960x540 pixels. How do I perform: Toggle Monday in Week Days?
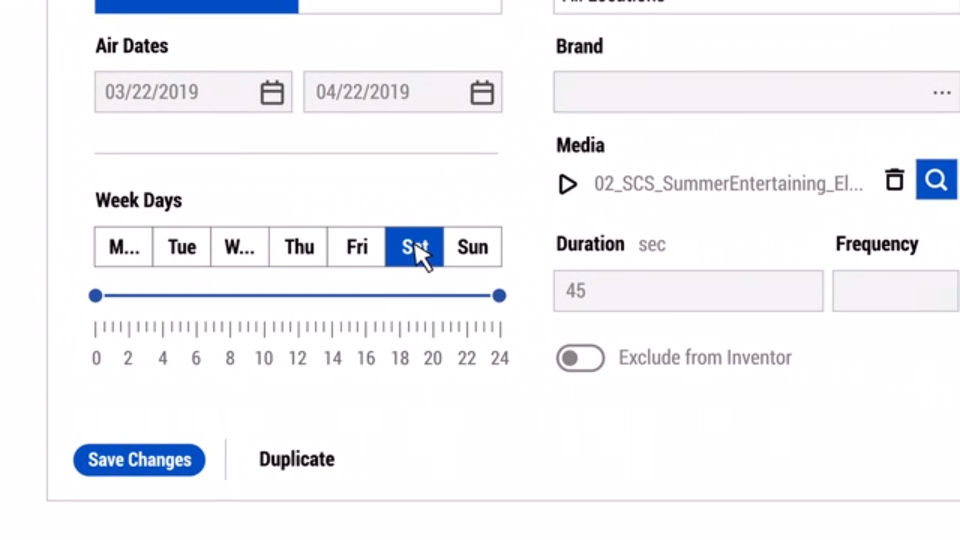click(x=124, y=247)
